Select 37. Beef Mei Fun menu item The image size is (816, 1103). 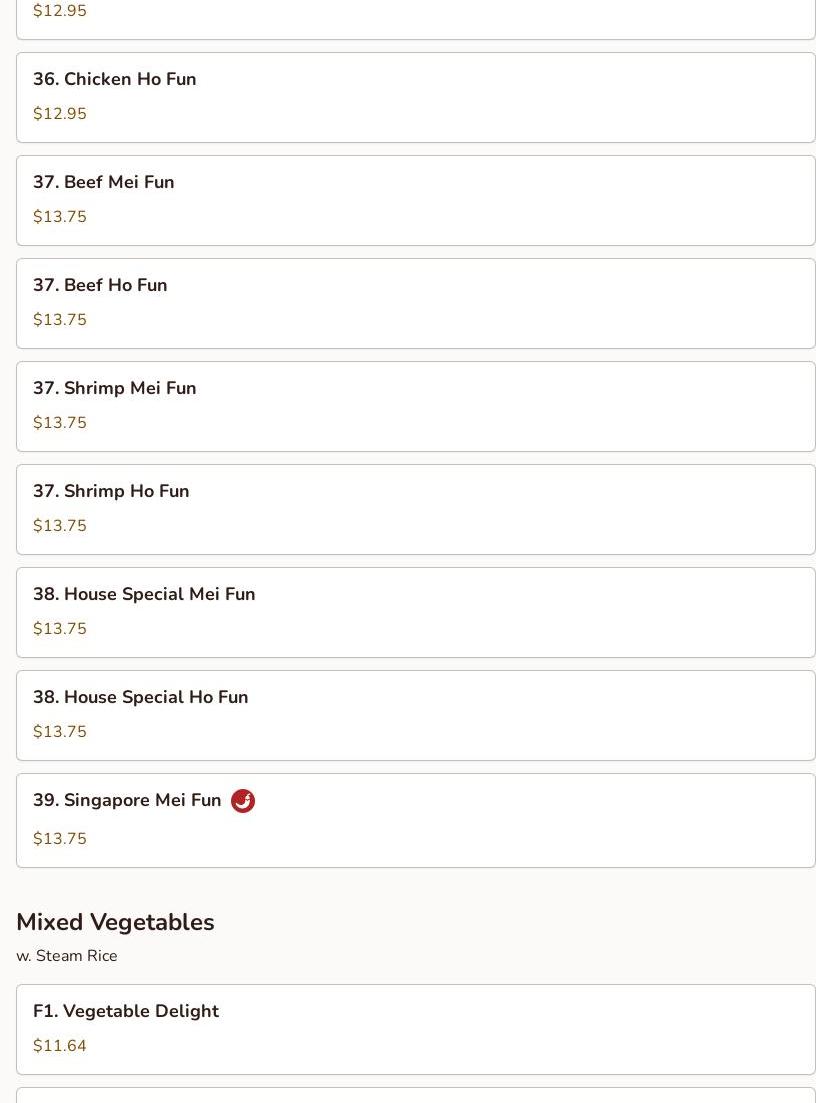pos(416,200)
